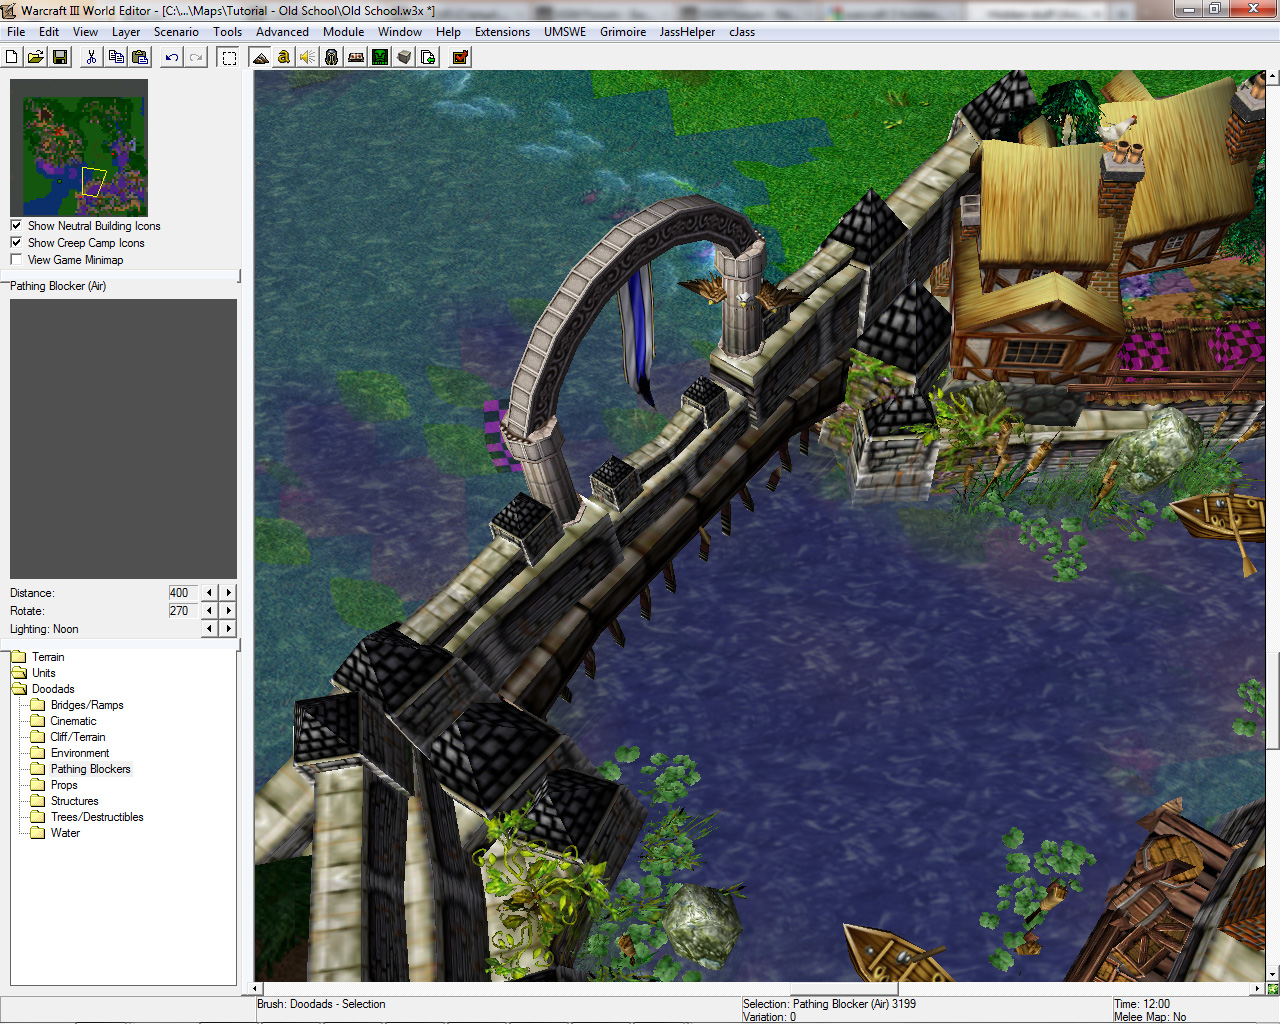The height and width of the screenshot is (1024, 1280).
Task: Open the Import Manager icon
Action: coord(428,57)
